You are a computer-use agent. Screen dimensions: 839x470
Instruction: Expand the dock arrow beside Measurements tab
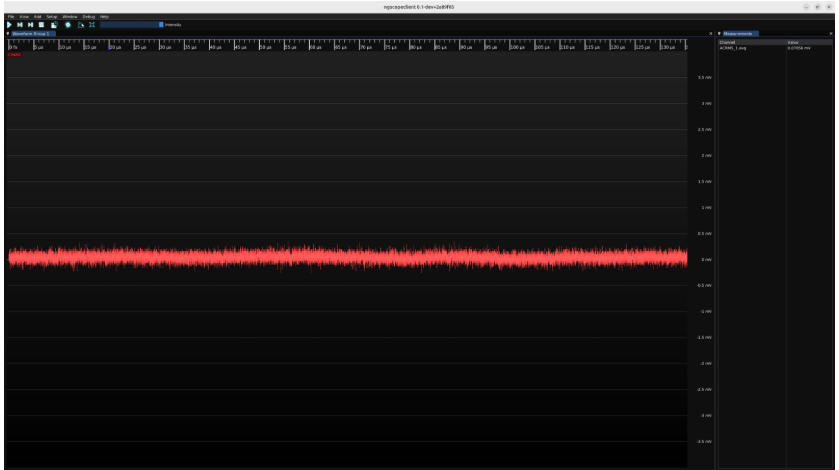719,34
